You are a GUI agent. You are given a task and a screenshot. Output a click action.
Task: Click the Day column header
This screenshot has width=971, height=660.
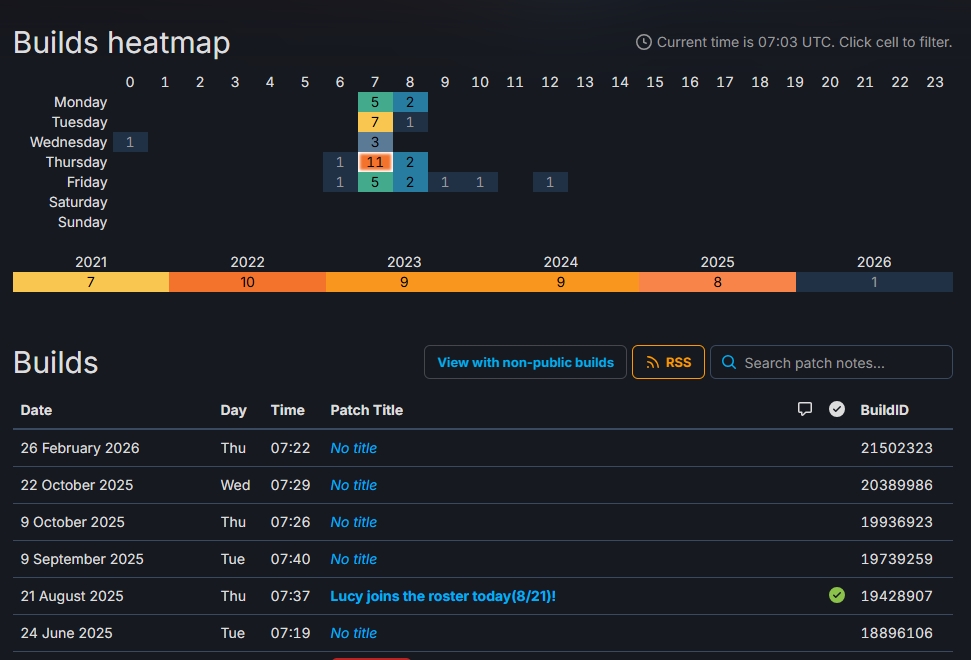(x=233, y=410)
